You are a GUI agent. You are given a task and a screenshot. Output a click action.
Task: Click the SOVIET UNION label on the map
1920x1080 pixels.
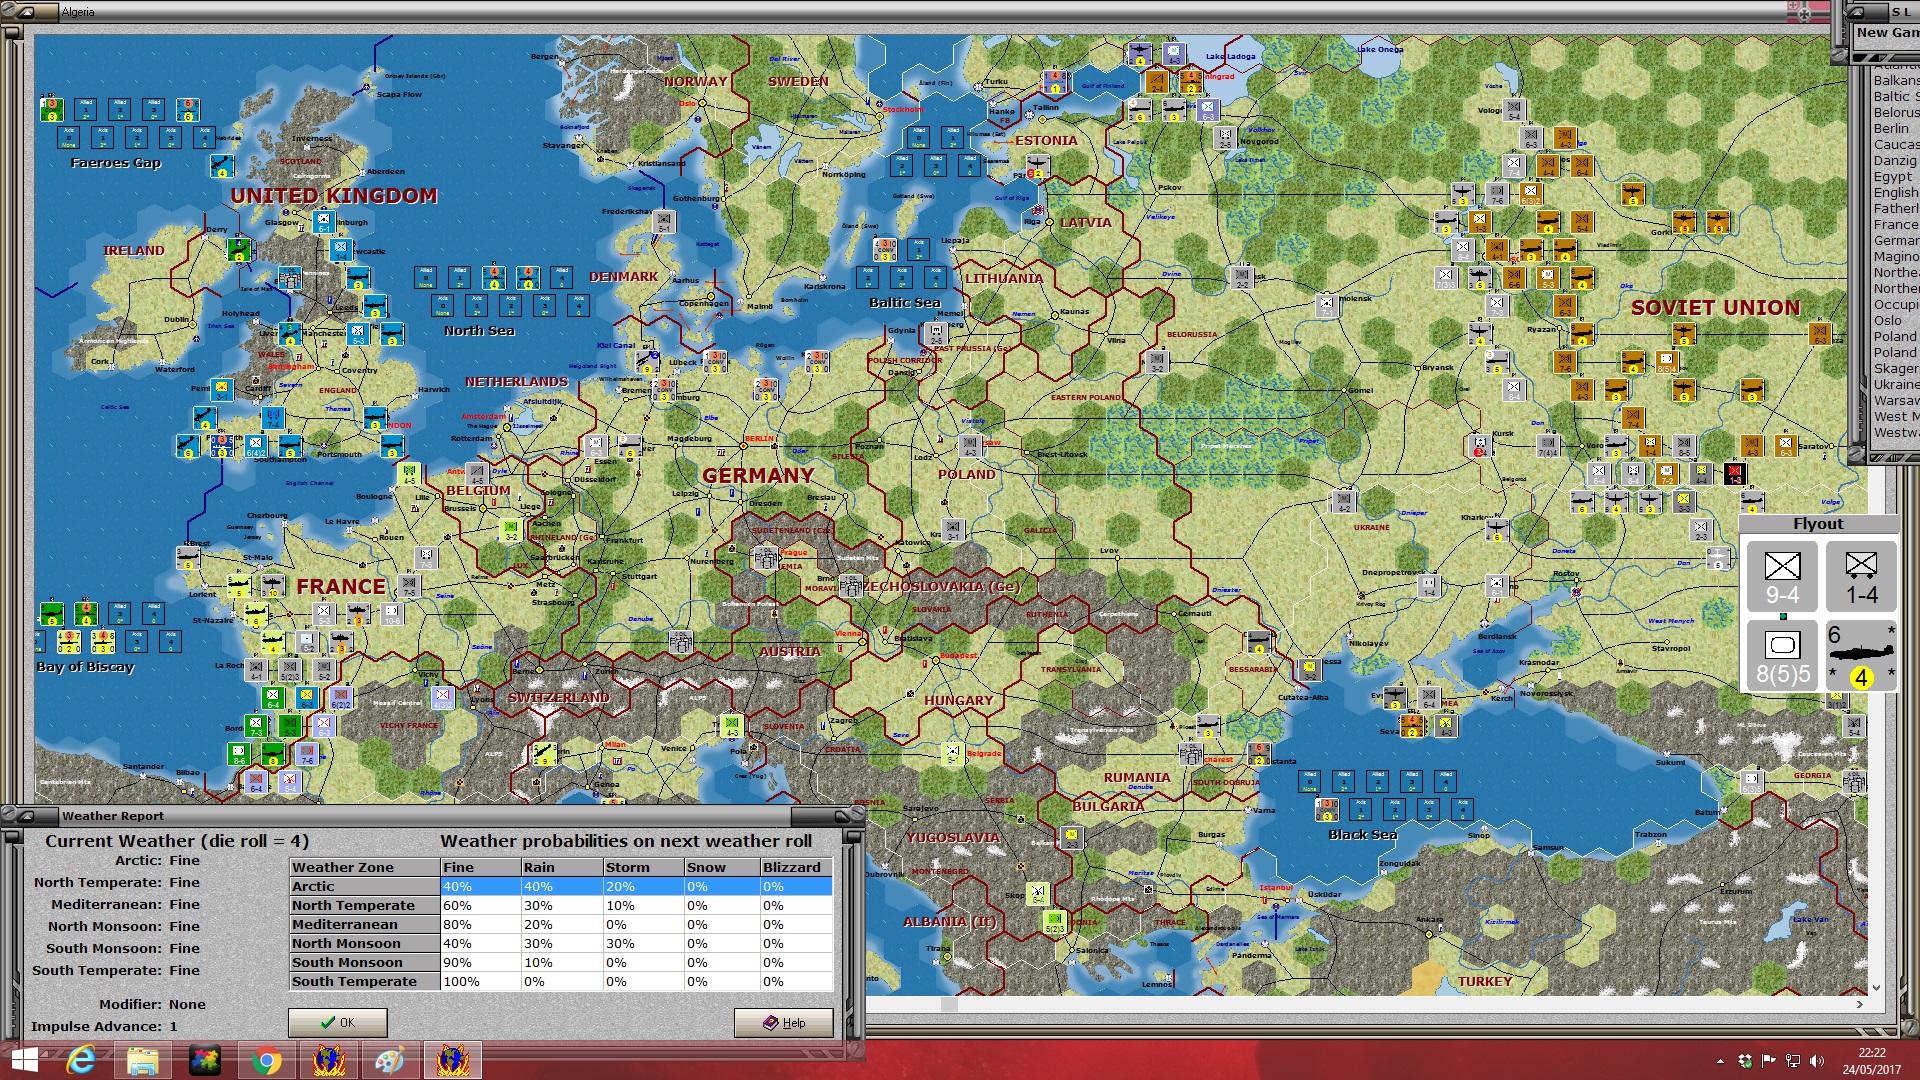[x=1715, y=308]
